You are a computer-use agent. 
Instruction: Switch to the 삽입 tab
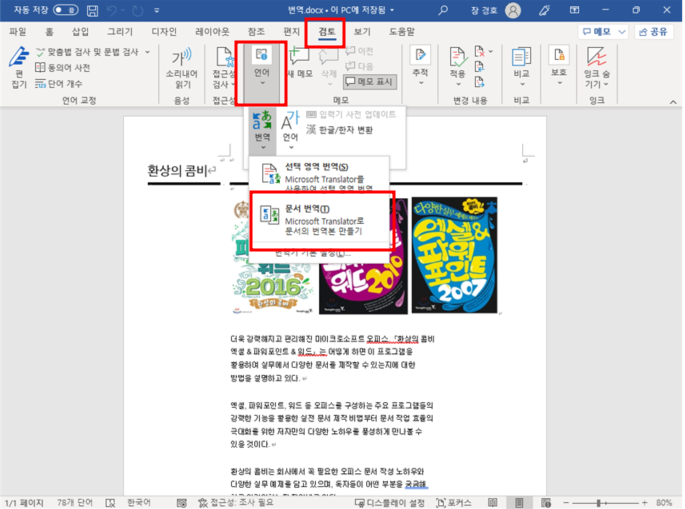[80, 31]
